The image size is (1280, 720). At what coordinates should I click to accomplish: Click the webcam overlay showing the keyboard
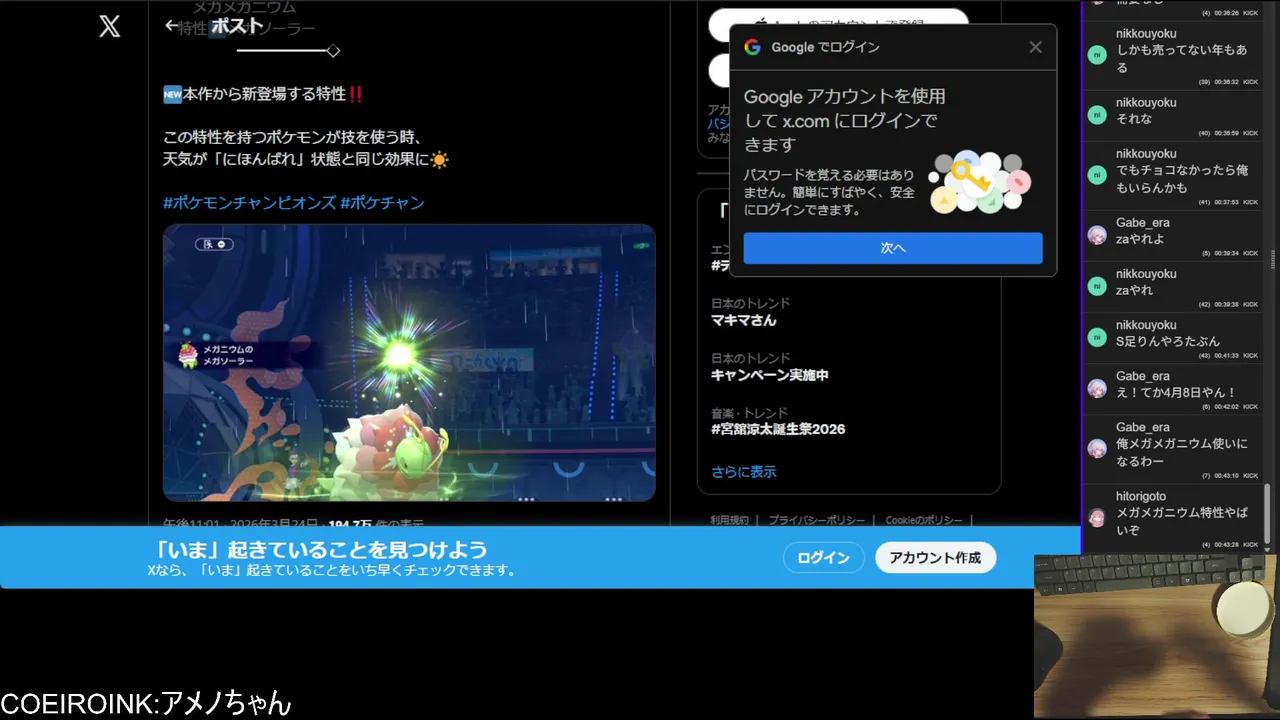[x=1156, y=635]
